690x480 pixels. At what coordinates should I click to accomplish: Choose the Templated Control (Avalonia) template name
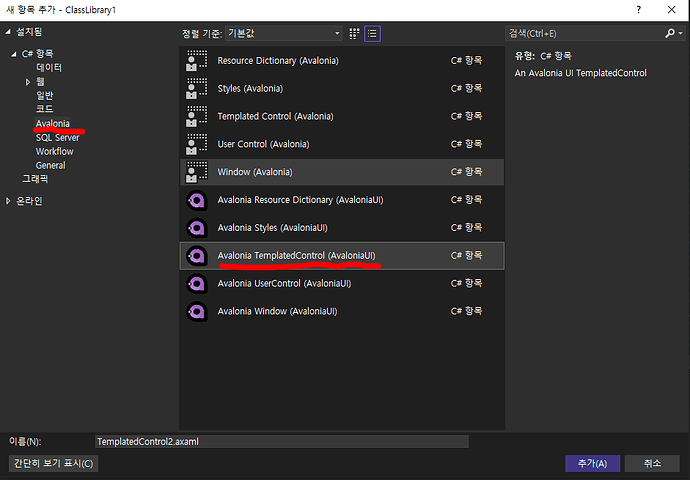[x=275, y=116]
